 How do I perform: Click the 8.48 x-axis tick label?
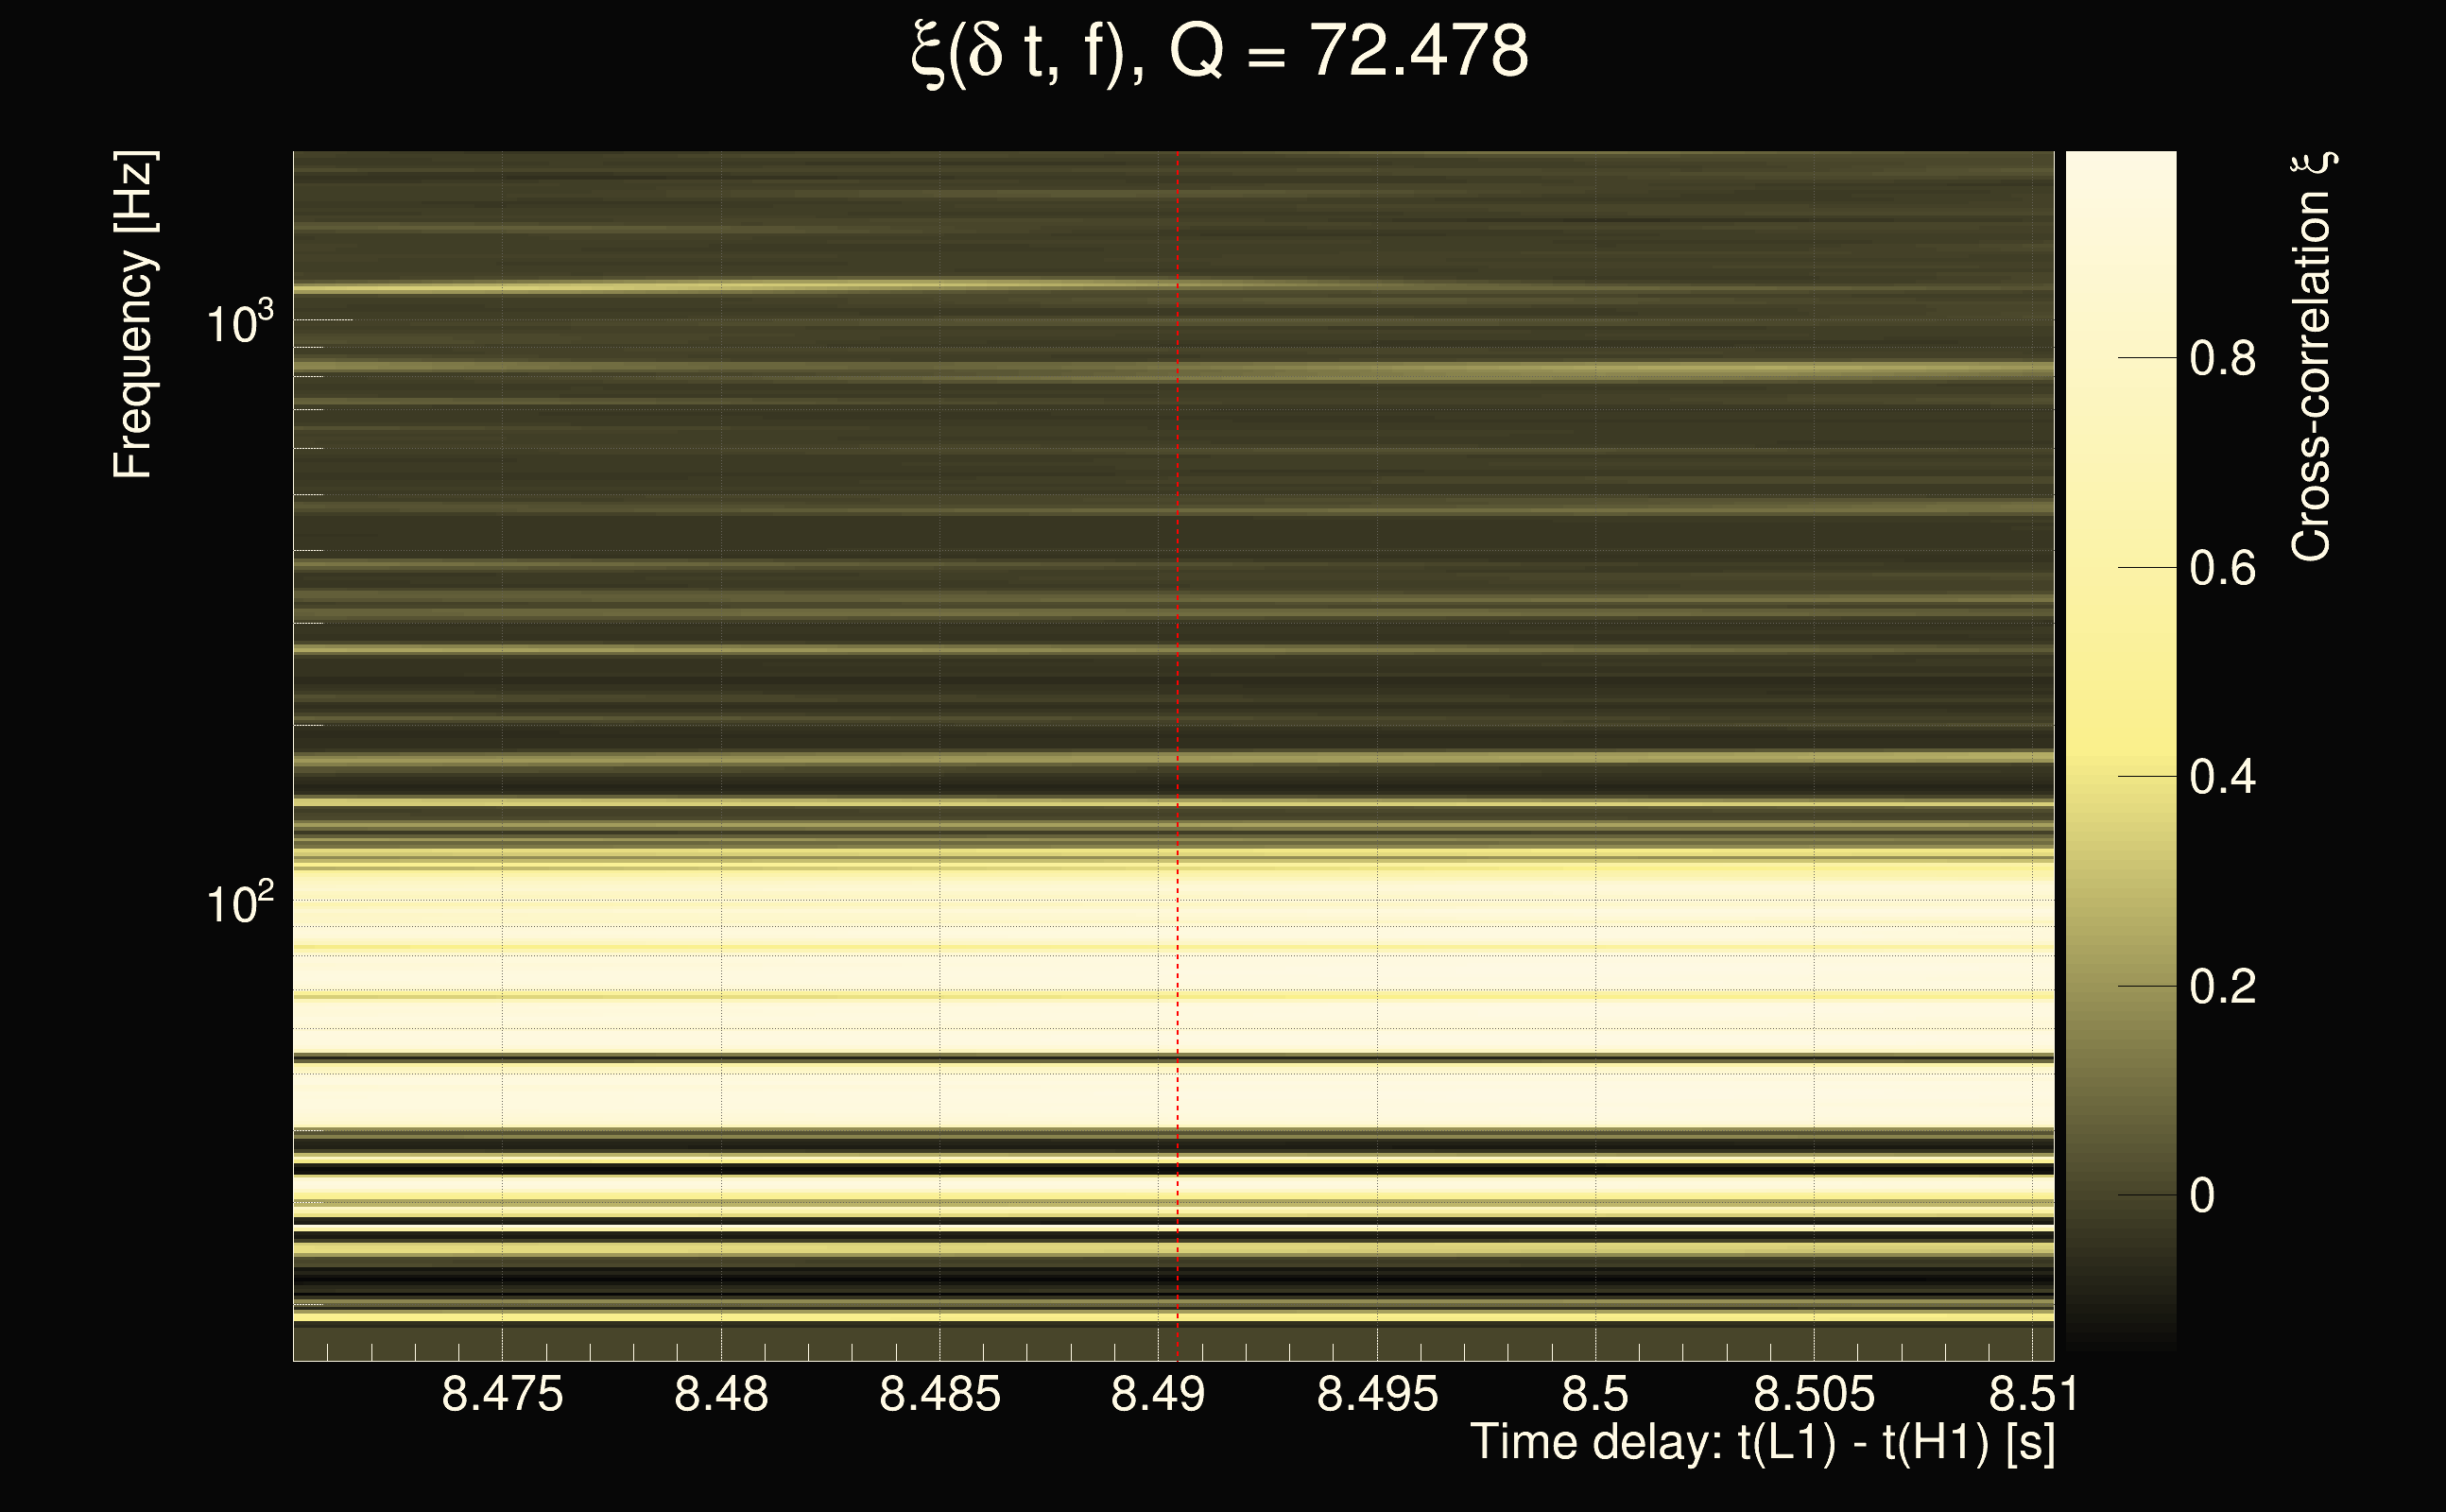721,1394
